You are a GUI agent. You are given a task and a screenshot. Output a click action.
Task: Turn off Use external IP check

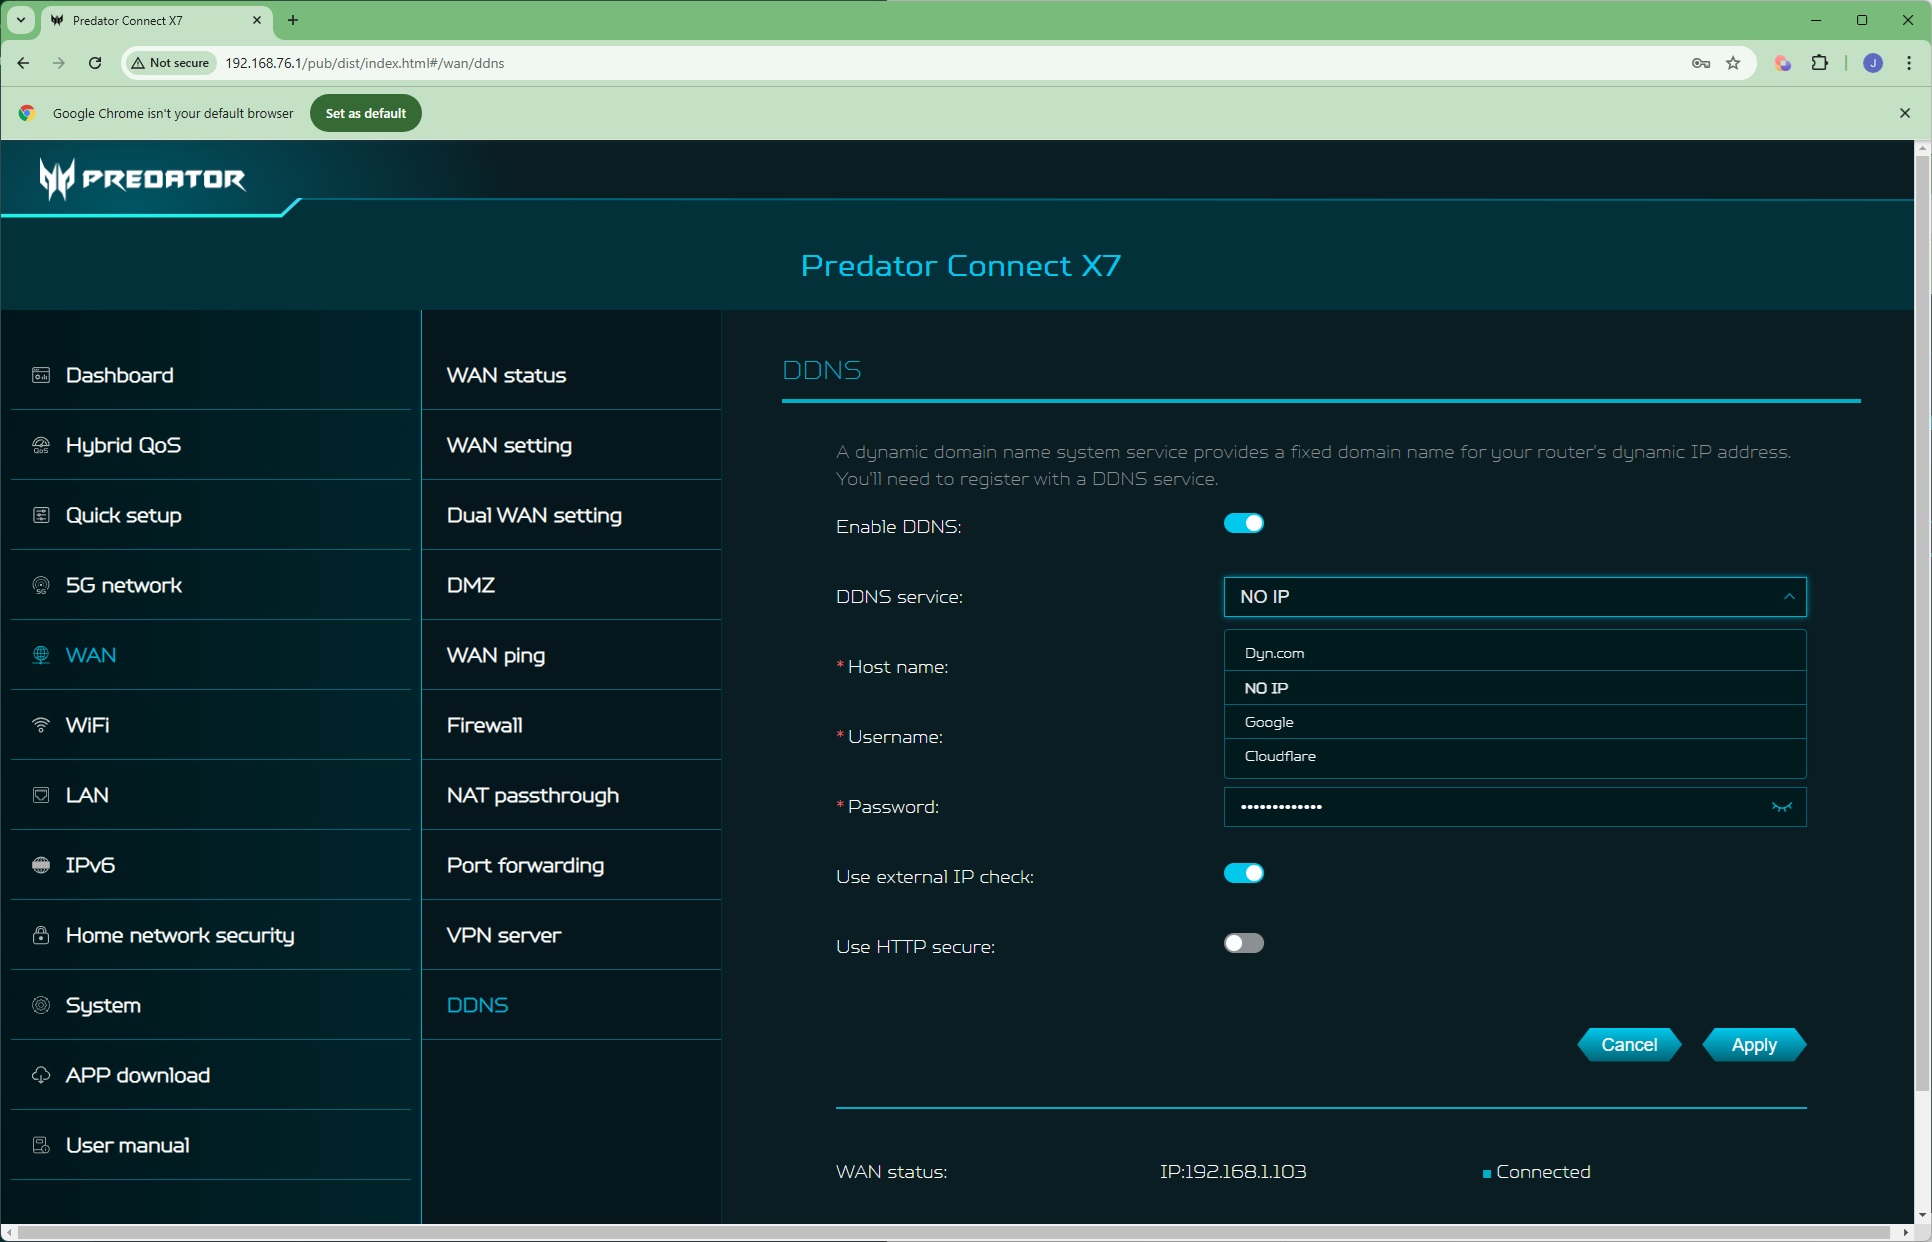(x=1243, y=873)
